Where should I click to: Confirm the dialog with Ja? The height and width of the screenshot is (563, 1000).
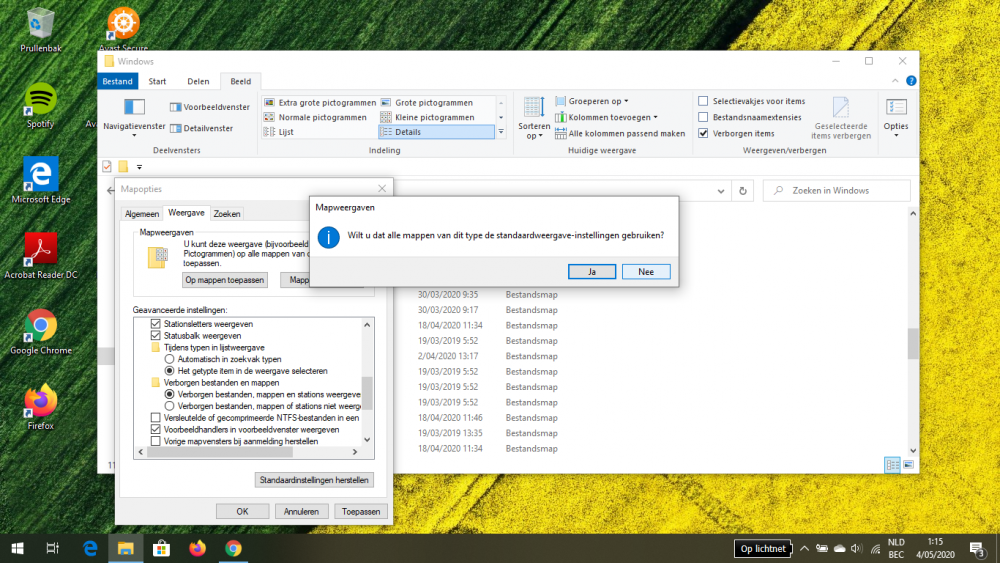pyautogui.click(x=591, y=271)
